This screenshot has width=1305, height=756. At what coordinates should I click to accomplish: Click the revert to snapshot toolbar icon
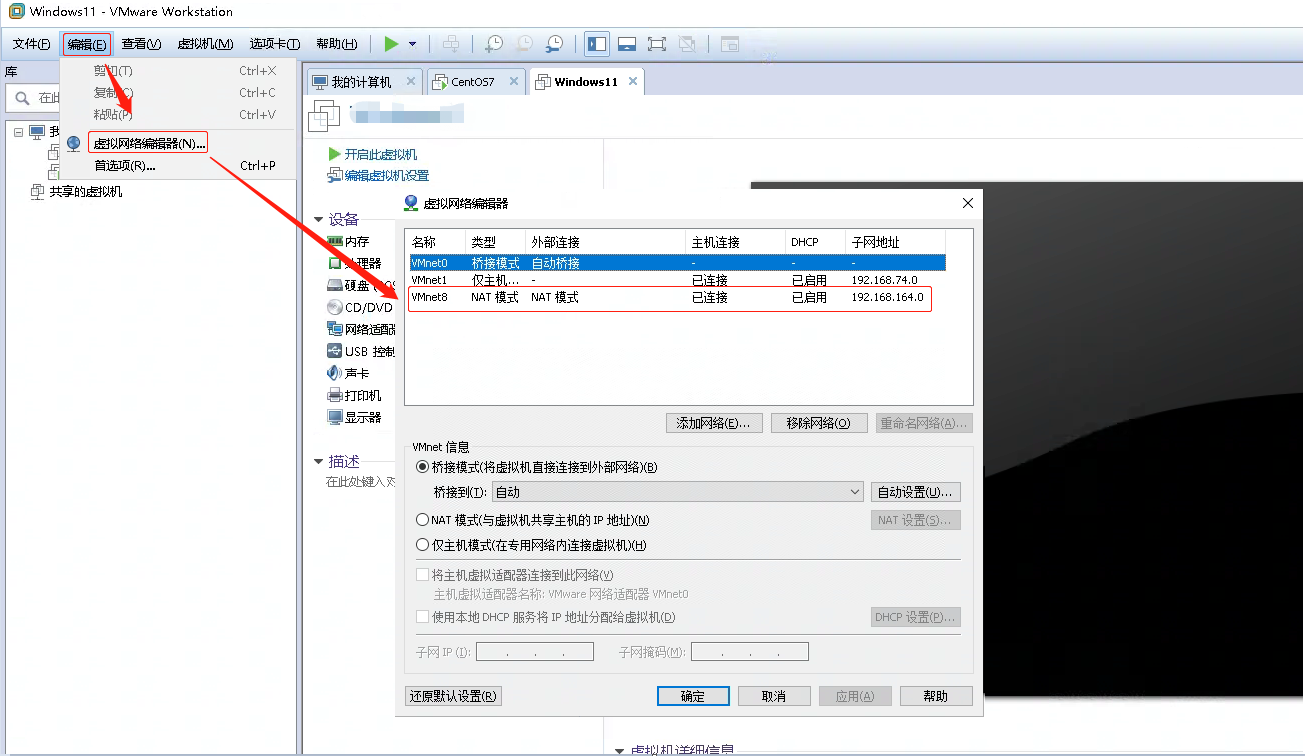pos(524,44)
